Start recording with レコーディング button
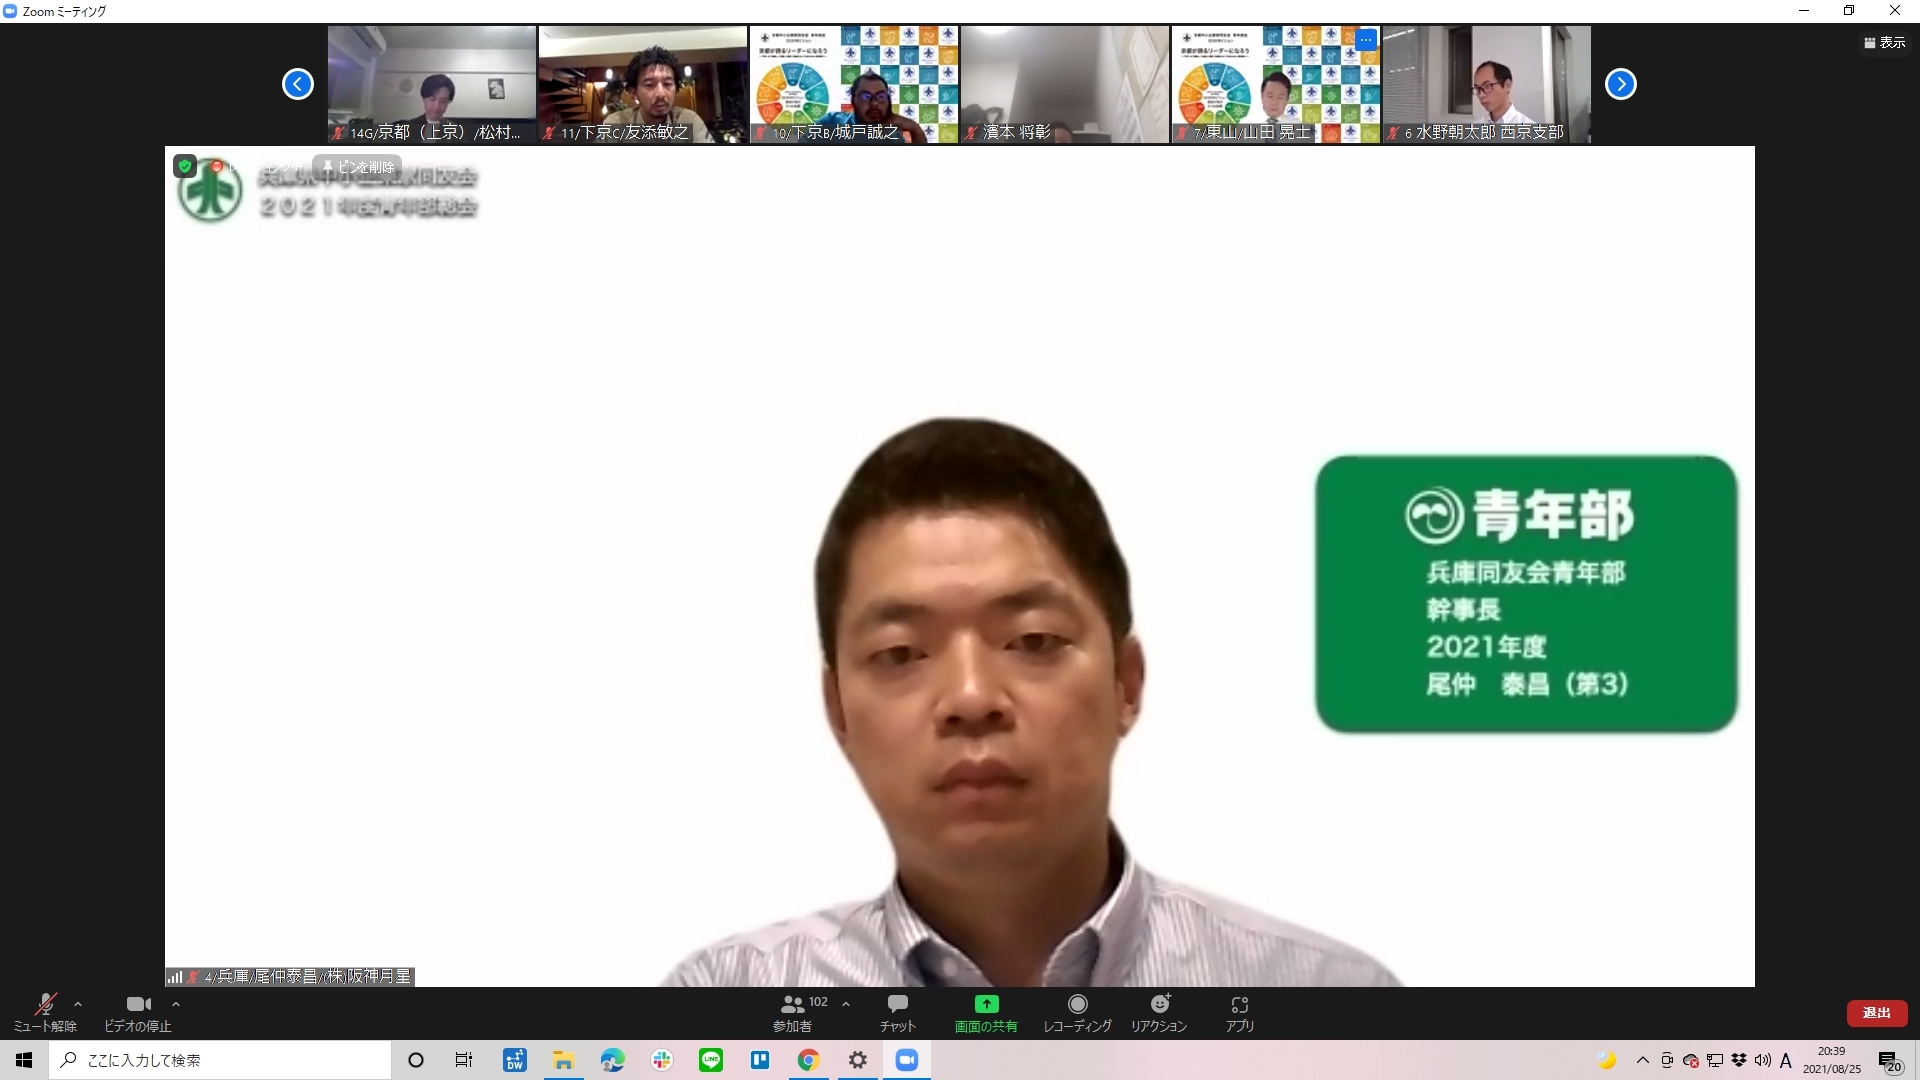 coord(1077,1013)
